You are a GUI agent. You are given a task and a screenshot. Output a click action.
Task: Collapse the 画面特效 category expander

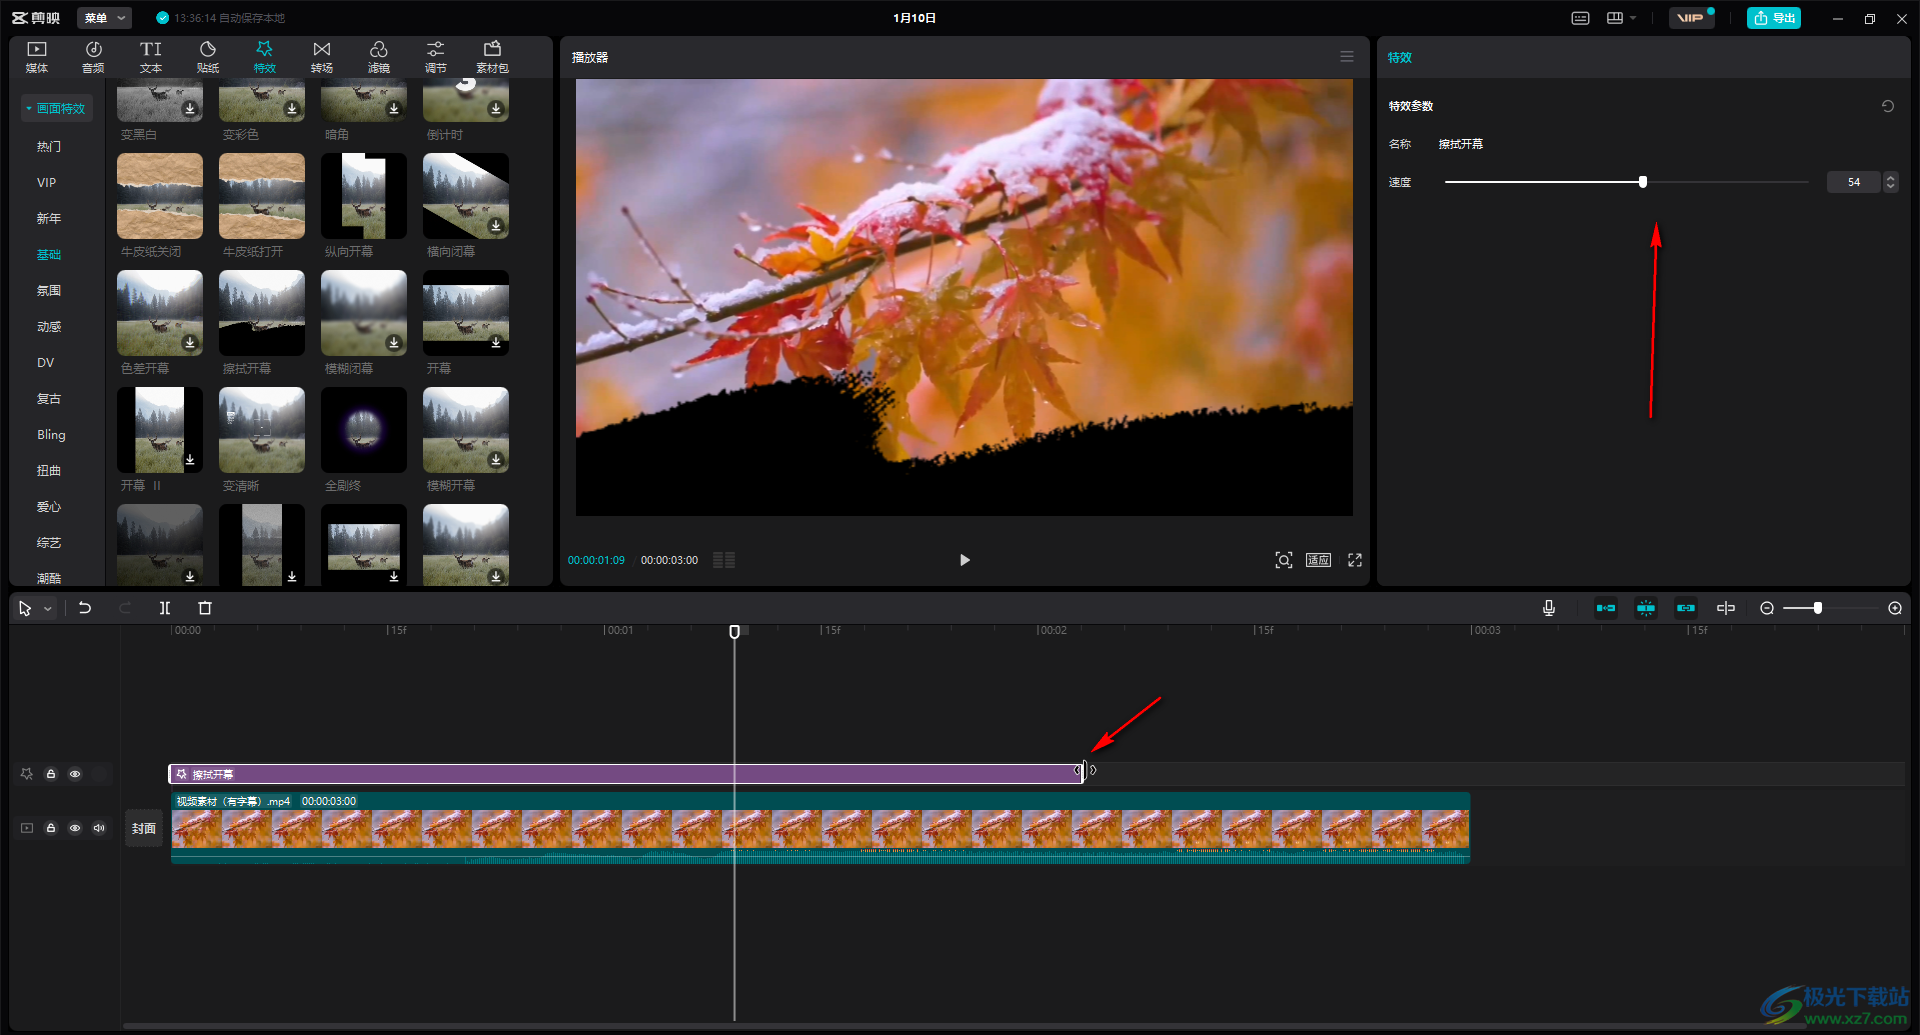click(x=29, y=108)
